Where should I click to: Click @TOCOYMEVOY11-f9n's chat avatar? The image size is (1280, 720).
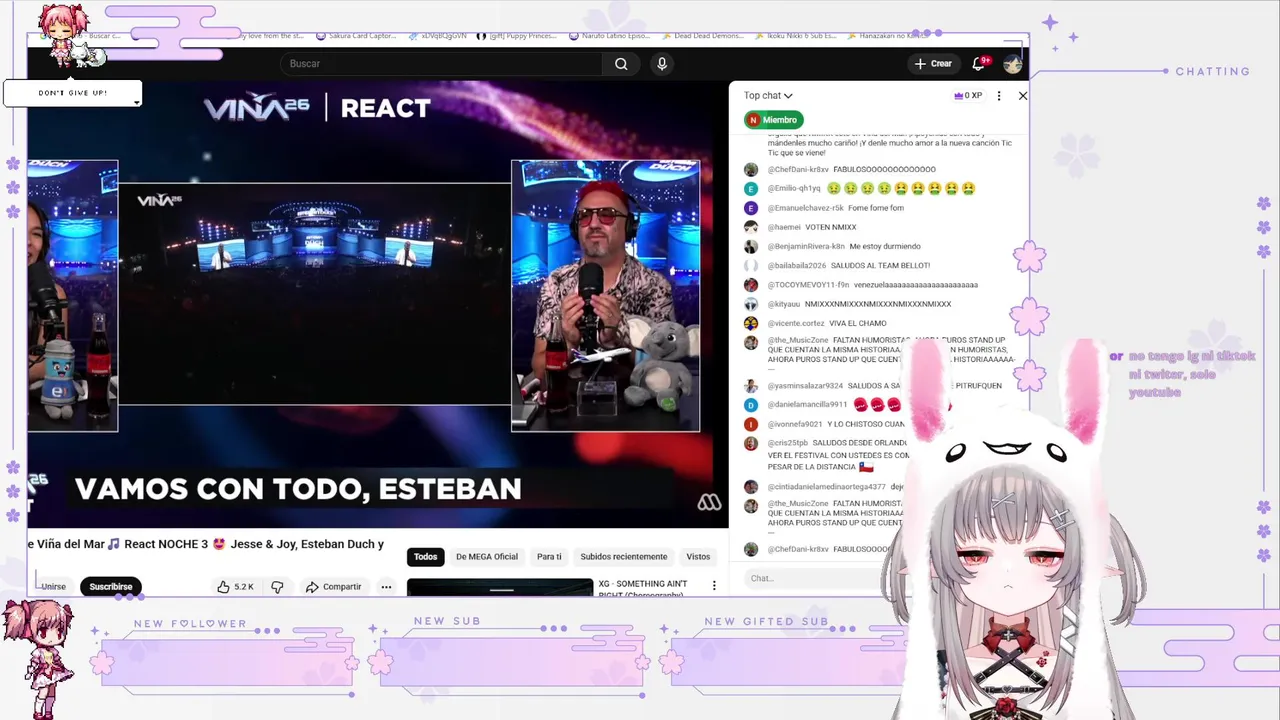(x=751, y=285)
